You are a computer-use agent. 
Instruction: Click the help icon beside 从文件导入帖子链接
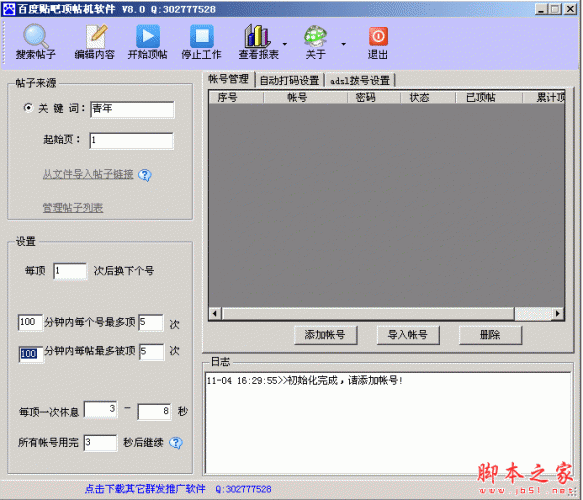(145, 175)
